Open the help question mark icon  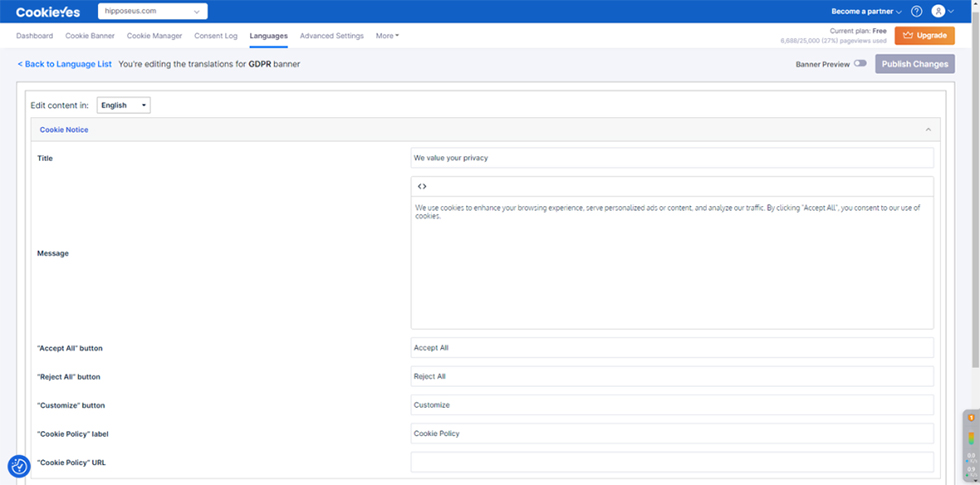[916, 12]
